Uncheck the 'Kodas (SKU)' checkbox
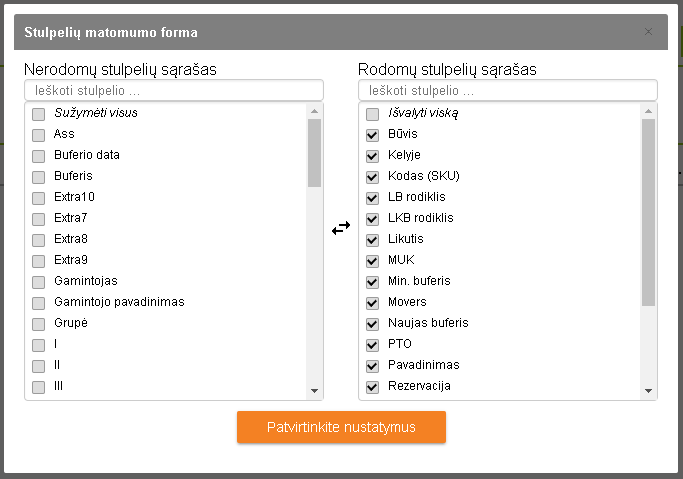The width and height of the screenshot is (683, 479). point(373,177)
